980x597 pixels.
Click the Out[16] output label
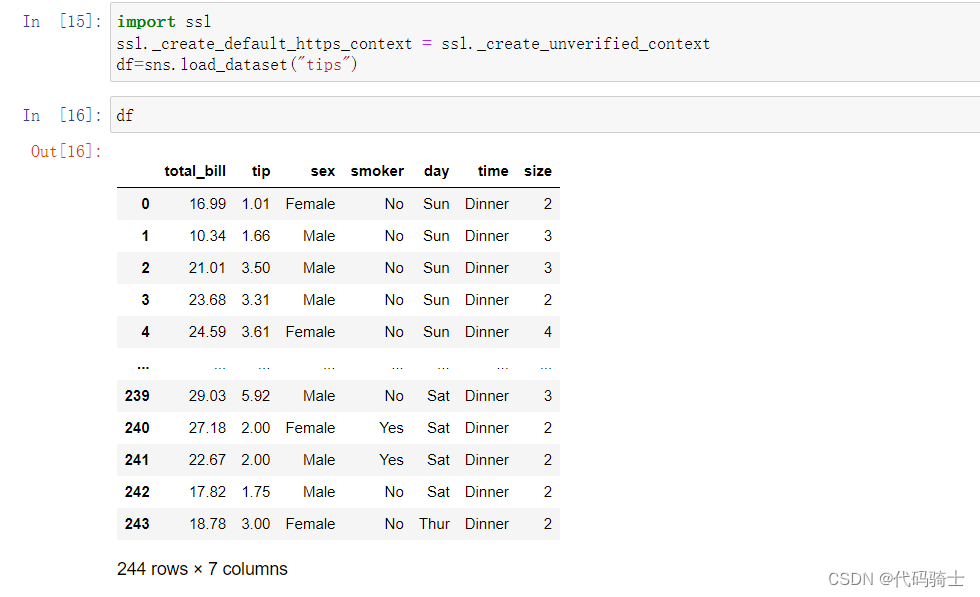(64, 150)
